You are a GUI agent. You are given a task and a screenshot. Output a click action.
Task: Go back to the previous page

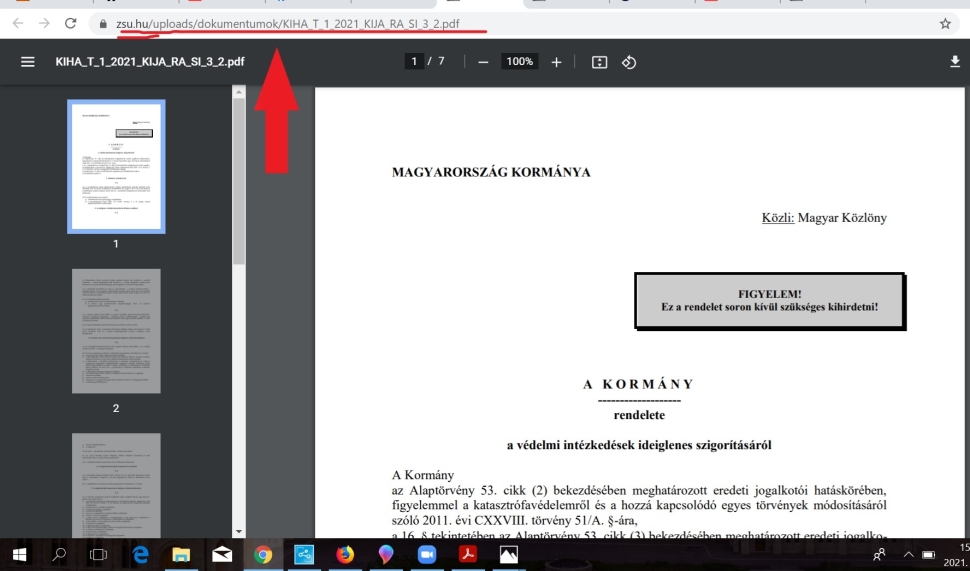(x=18, y=24)
